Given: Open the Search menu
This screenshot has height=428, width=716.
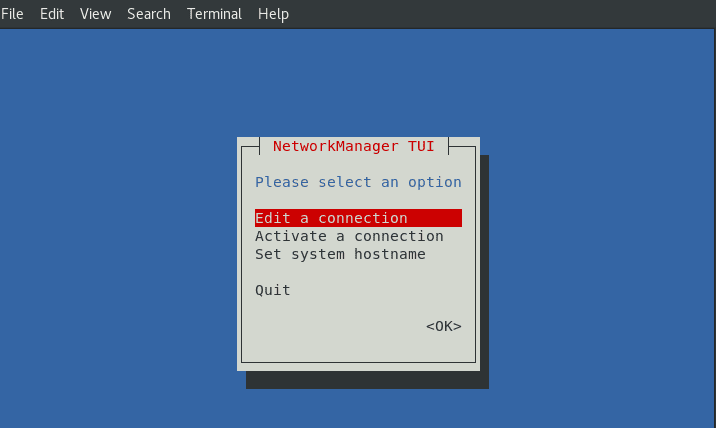Looking at the screenshot, I should click(x=149, y=14).
